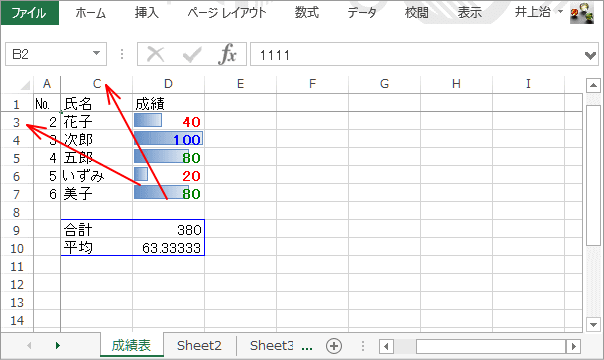Click the user account picture
The height and width of the screenshot is (360, 604).
pyautogui.click(x=582, y=13)
